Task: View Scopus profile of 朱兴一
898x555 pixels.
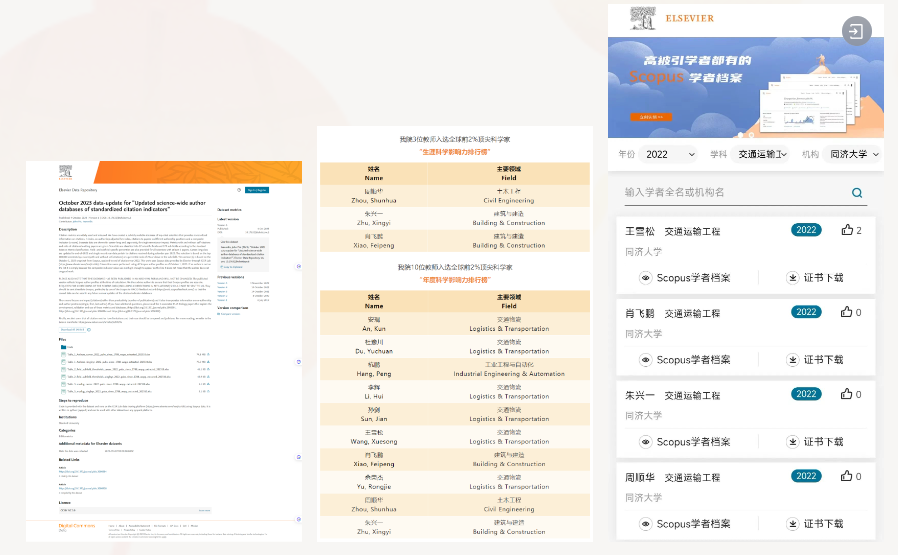Action: click(684, 441)
